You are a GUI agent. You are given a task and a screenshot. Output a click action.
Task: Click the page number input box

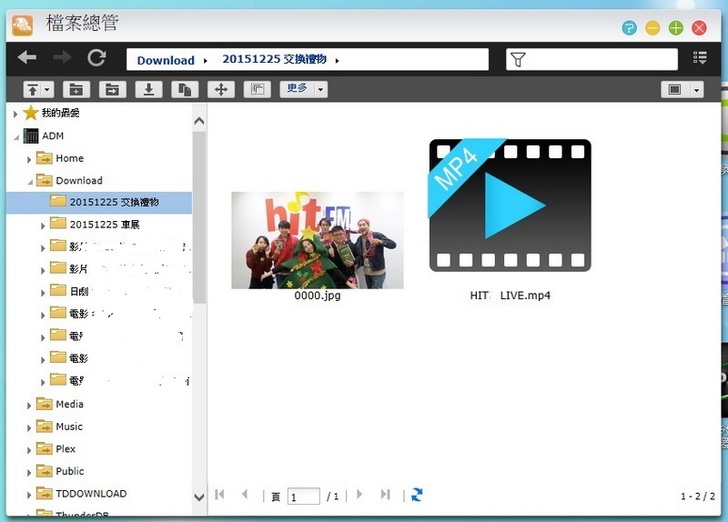coord(303,496)
